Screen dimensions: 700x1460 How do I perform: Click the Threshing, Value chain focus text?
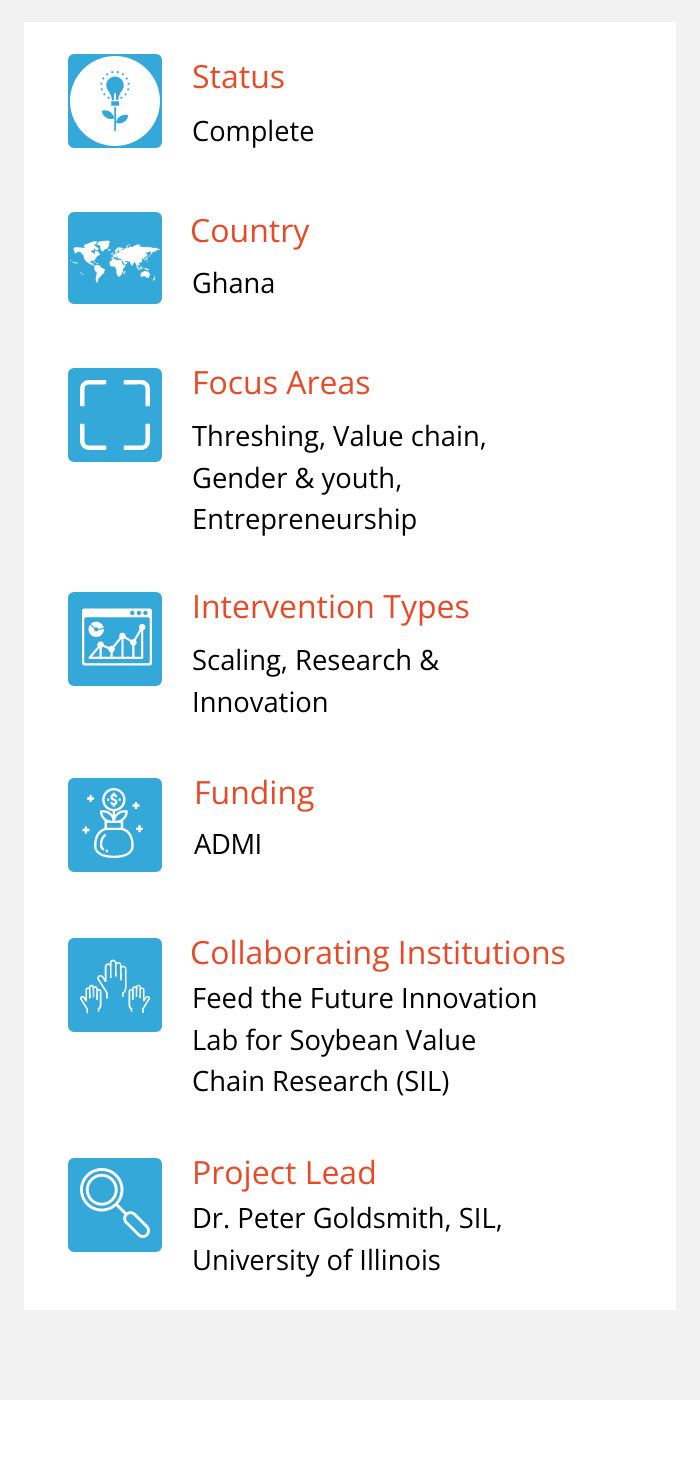339,437
